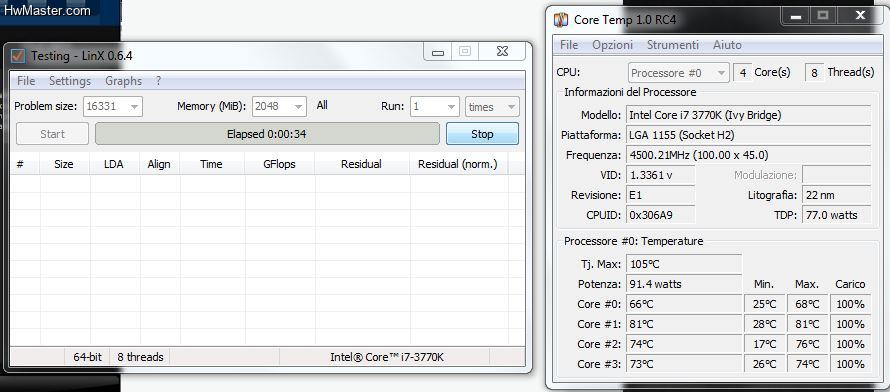This screenshot has width=890, height=392.
Task: Click the Tj. Max value 105°C
Action: [x=684, y=264]
